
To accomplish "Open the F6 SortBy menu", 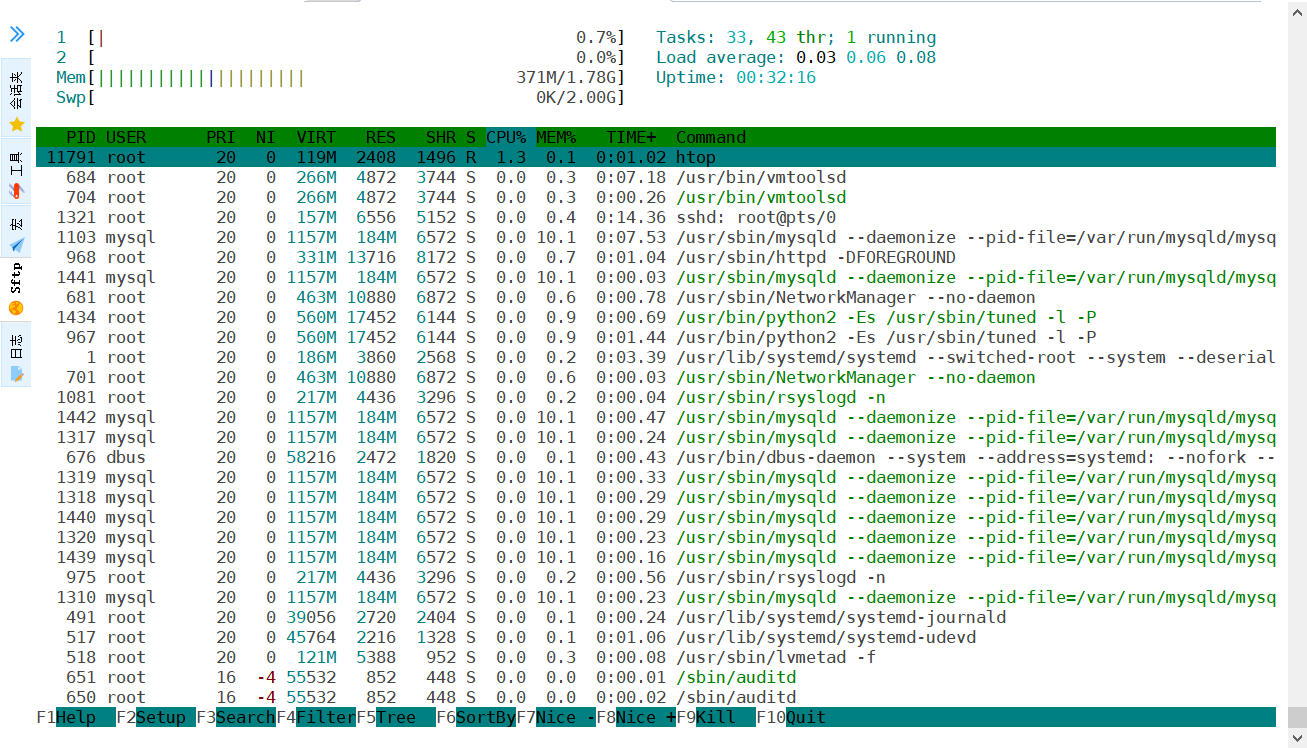I will 475,717.
